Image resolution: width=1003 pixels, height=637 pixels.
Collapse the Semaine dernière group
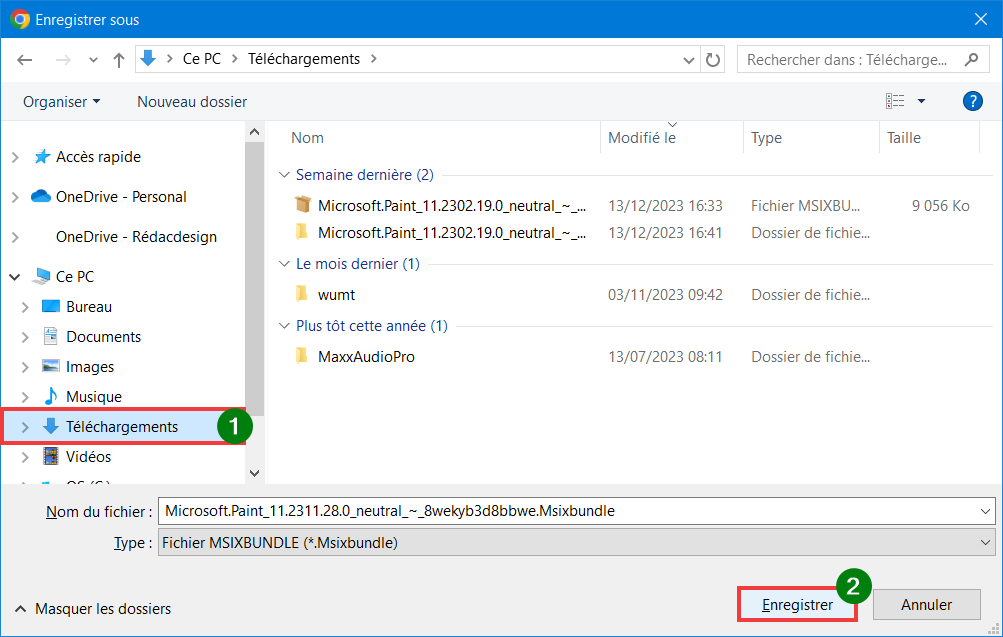285,175
